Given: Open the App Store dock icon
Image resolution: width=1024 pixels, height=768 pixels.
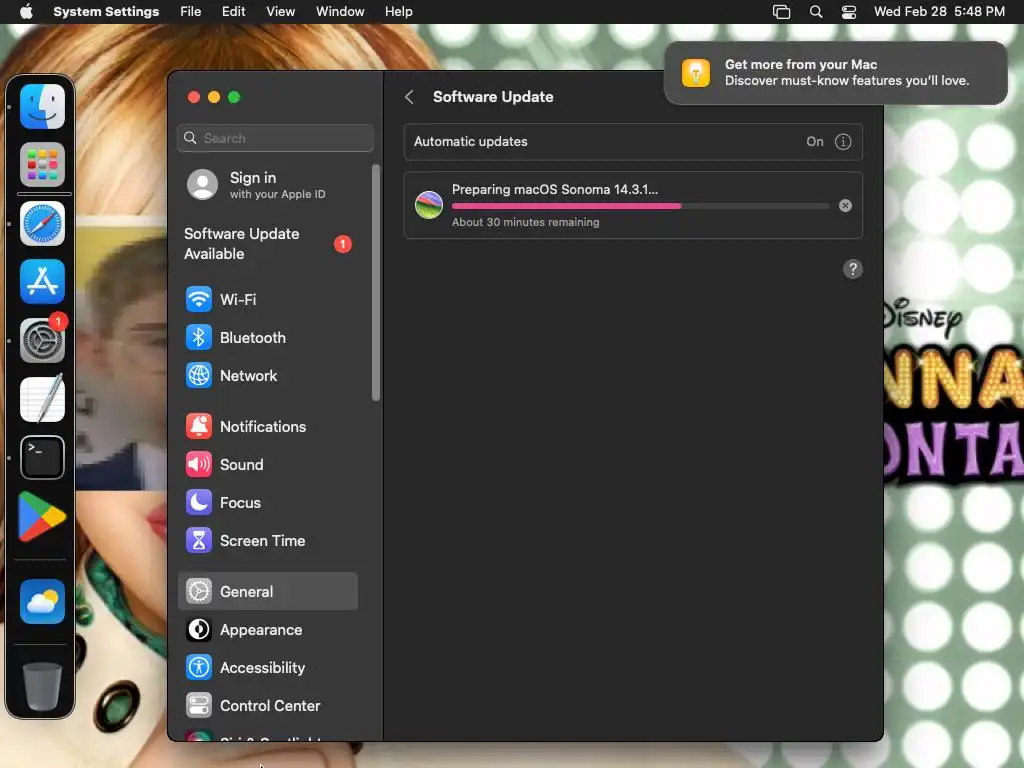Looking at the screenshot, I should (42, 281).
